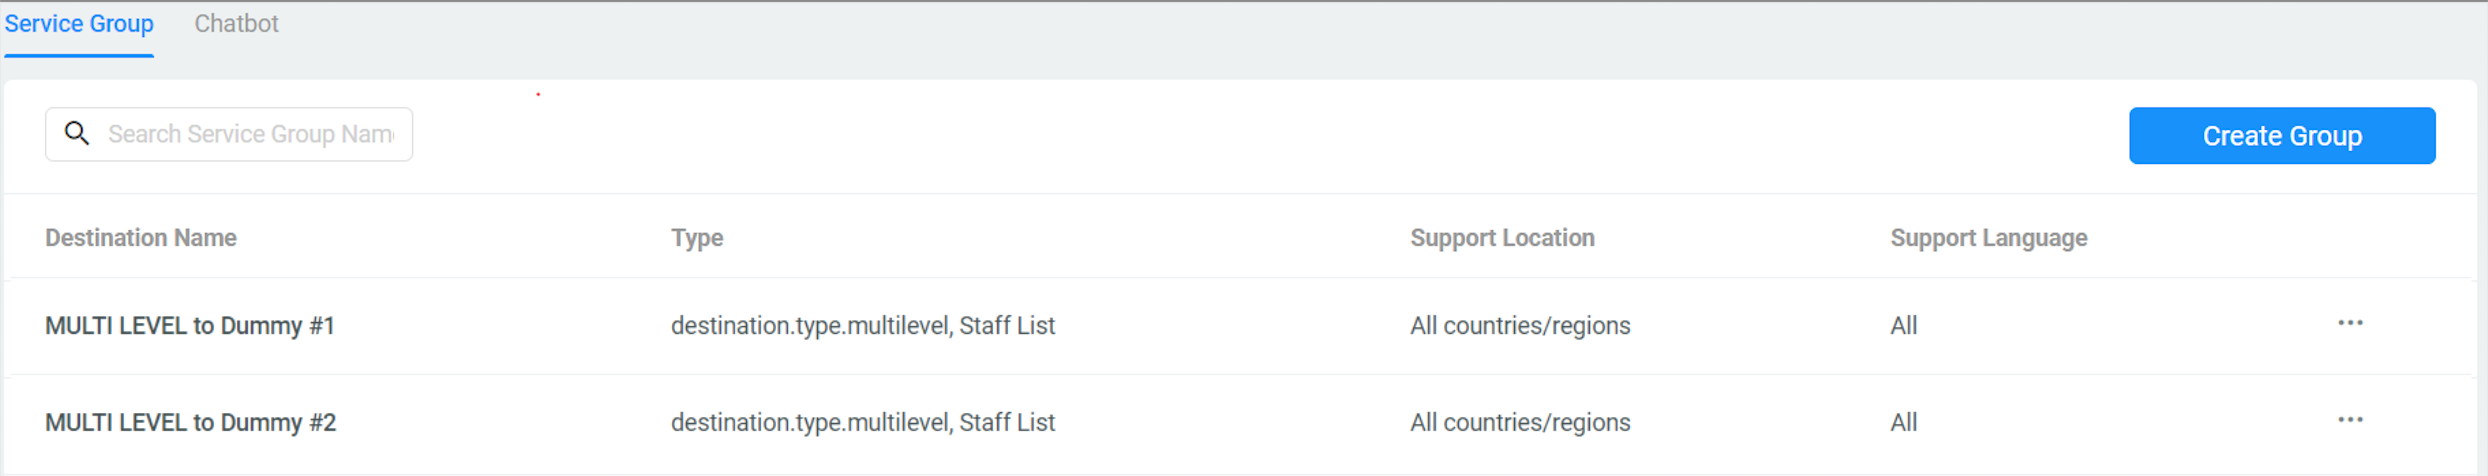Switch to the Service Group tab
Screen dimensions: 2488x476
coord(79,24)
